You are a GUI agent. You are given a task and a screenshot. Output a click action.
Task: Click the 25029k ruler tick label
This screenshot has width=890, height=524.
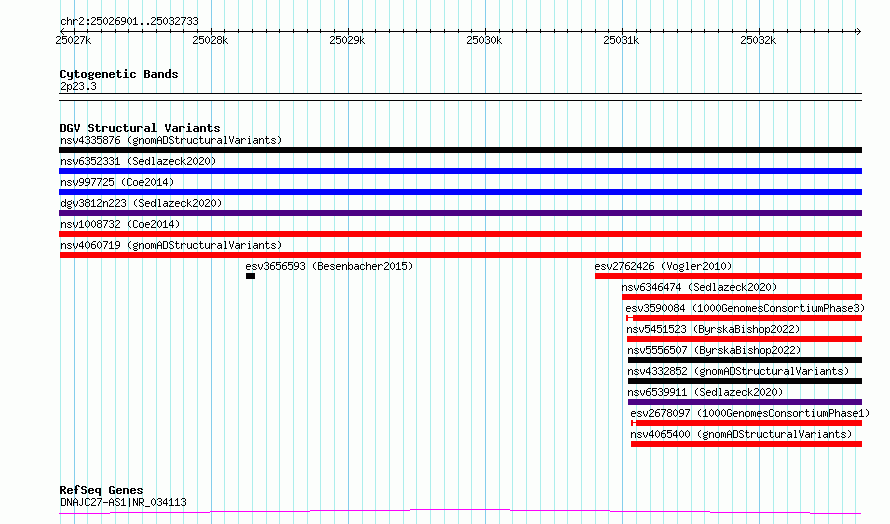(x=347, y=40)
